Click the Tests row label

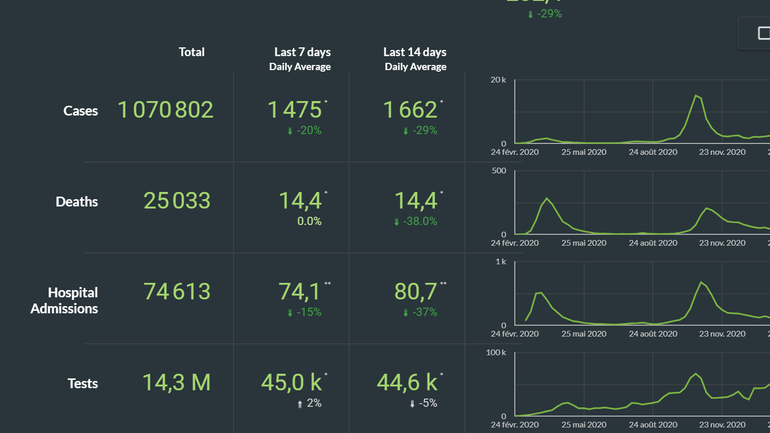pos(82,383)
